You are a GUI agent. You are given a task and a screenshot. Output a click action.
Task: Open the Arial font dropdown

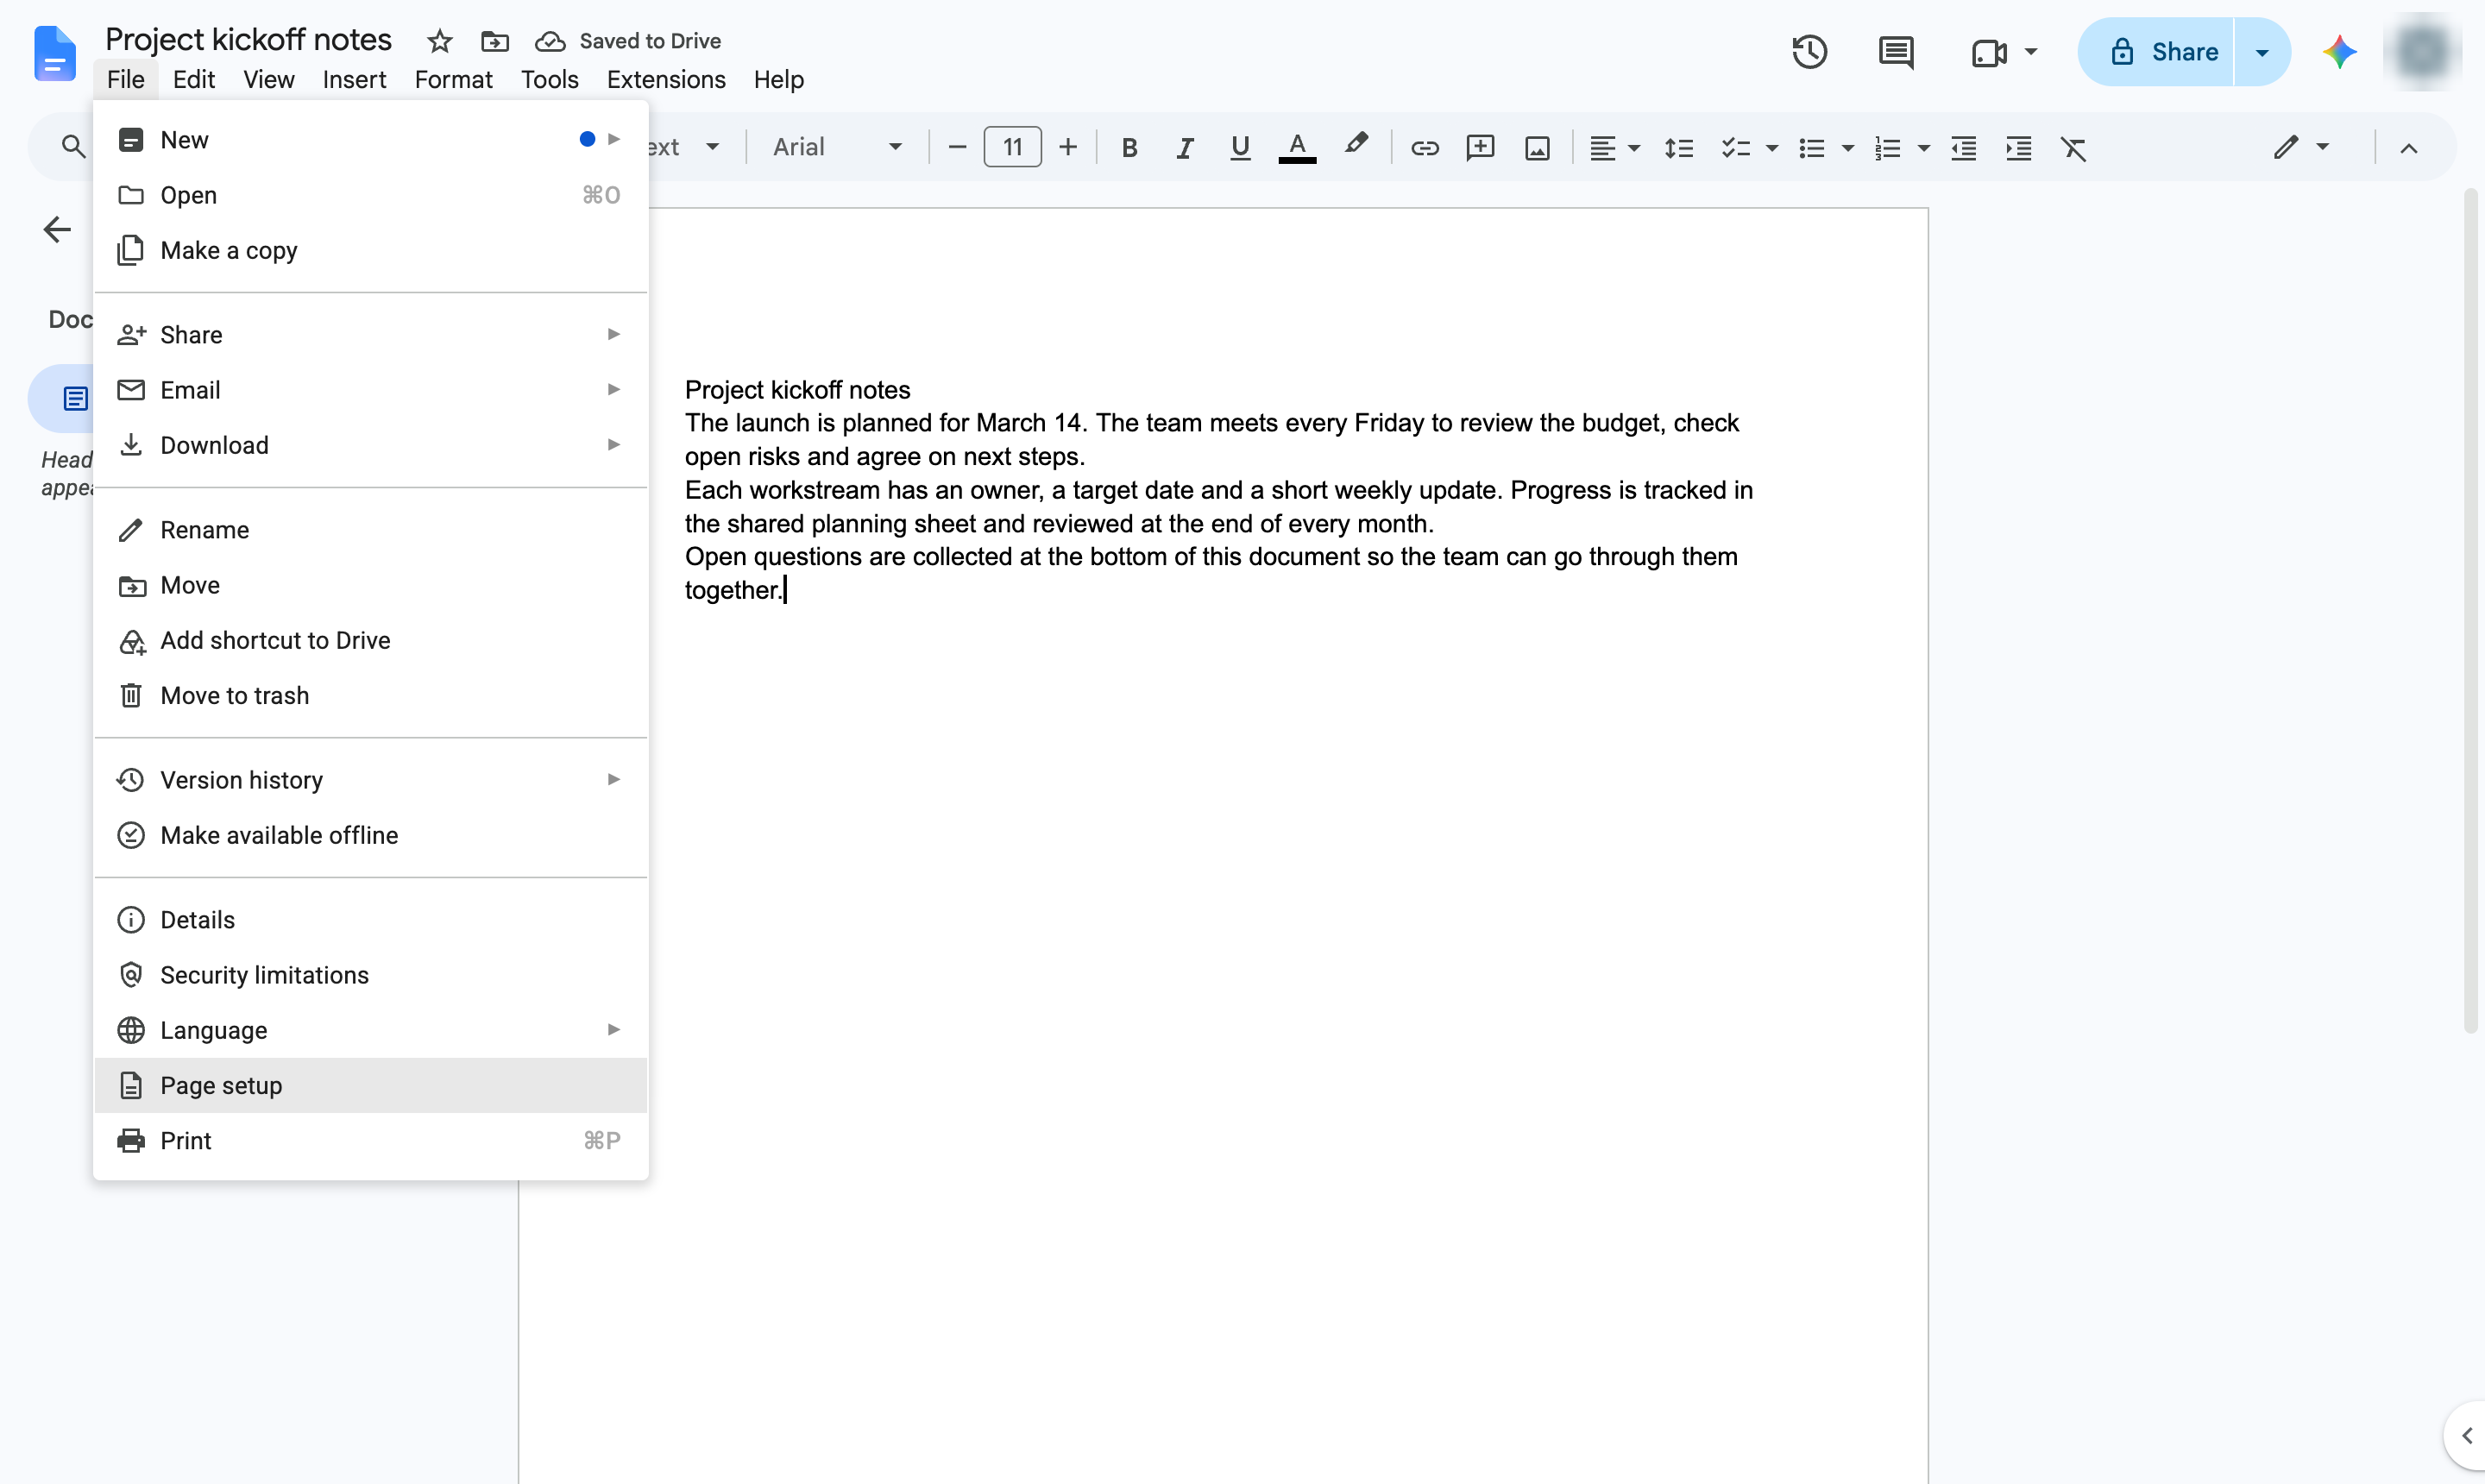coord(836,148)
